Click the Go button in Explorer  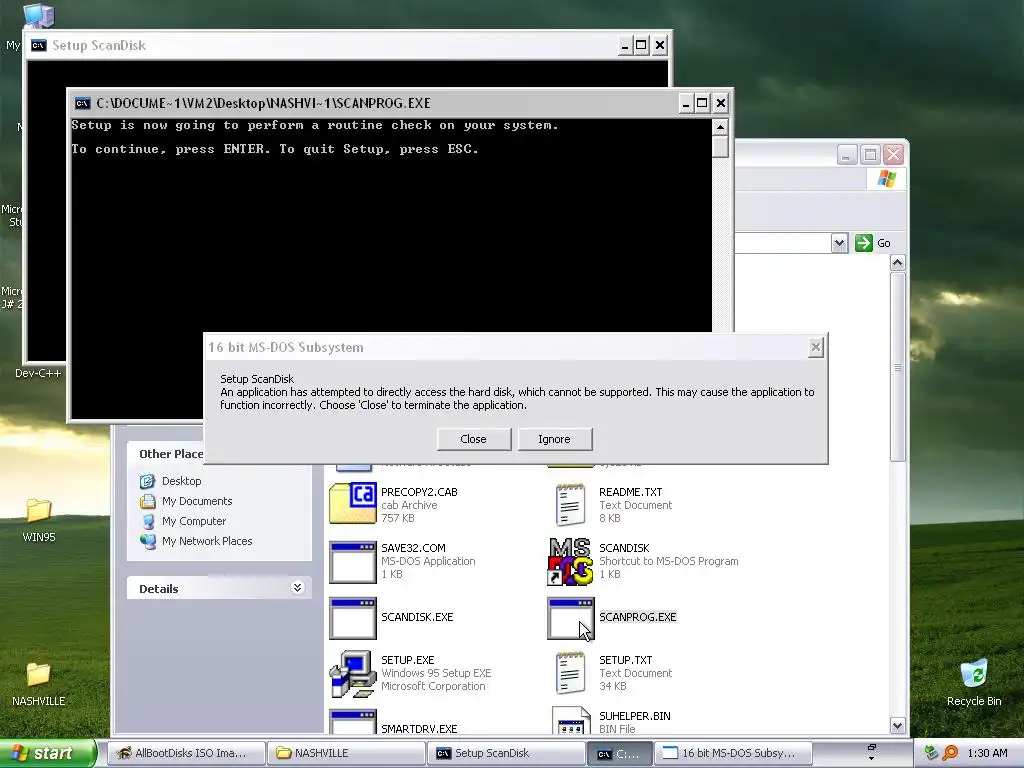pyautogui.click(x=873, y=243)
